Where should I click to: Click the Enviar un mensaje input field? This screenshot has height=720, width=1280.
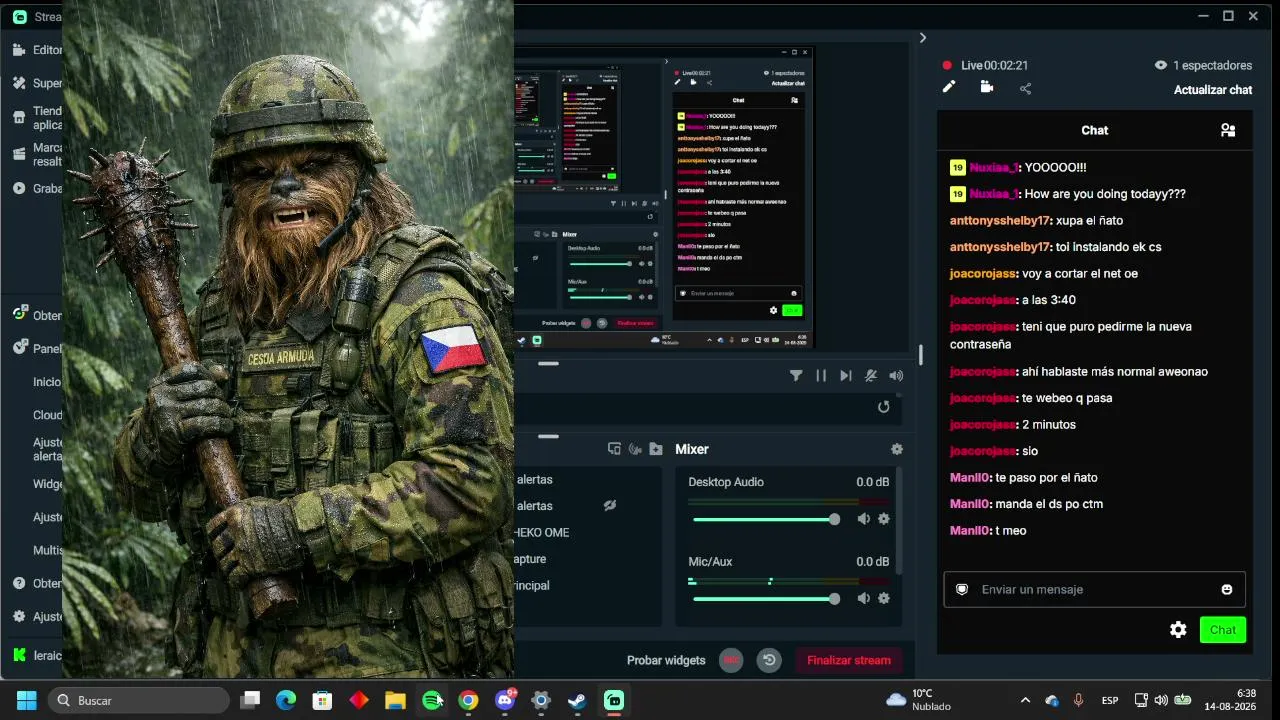(1094, 589)
